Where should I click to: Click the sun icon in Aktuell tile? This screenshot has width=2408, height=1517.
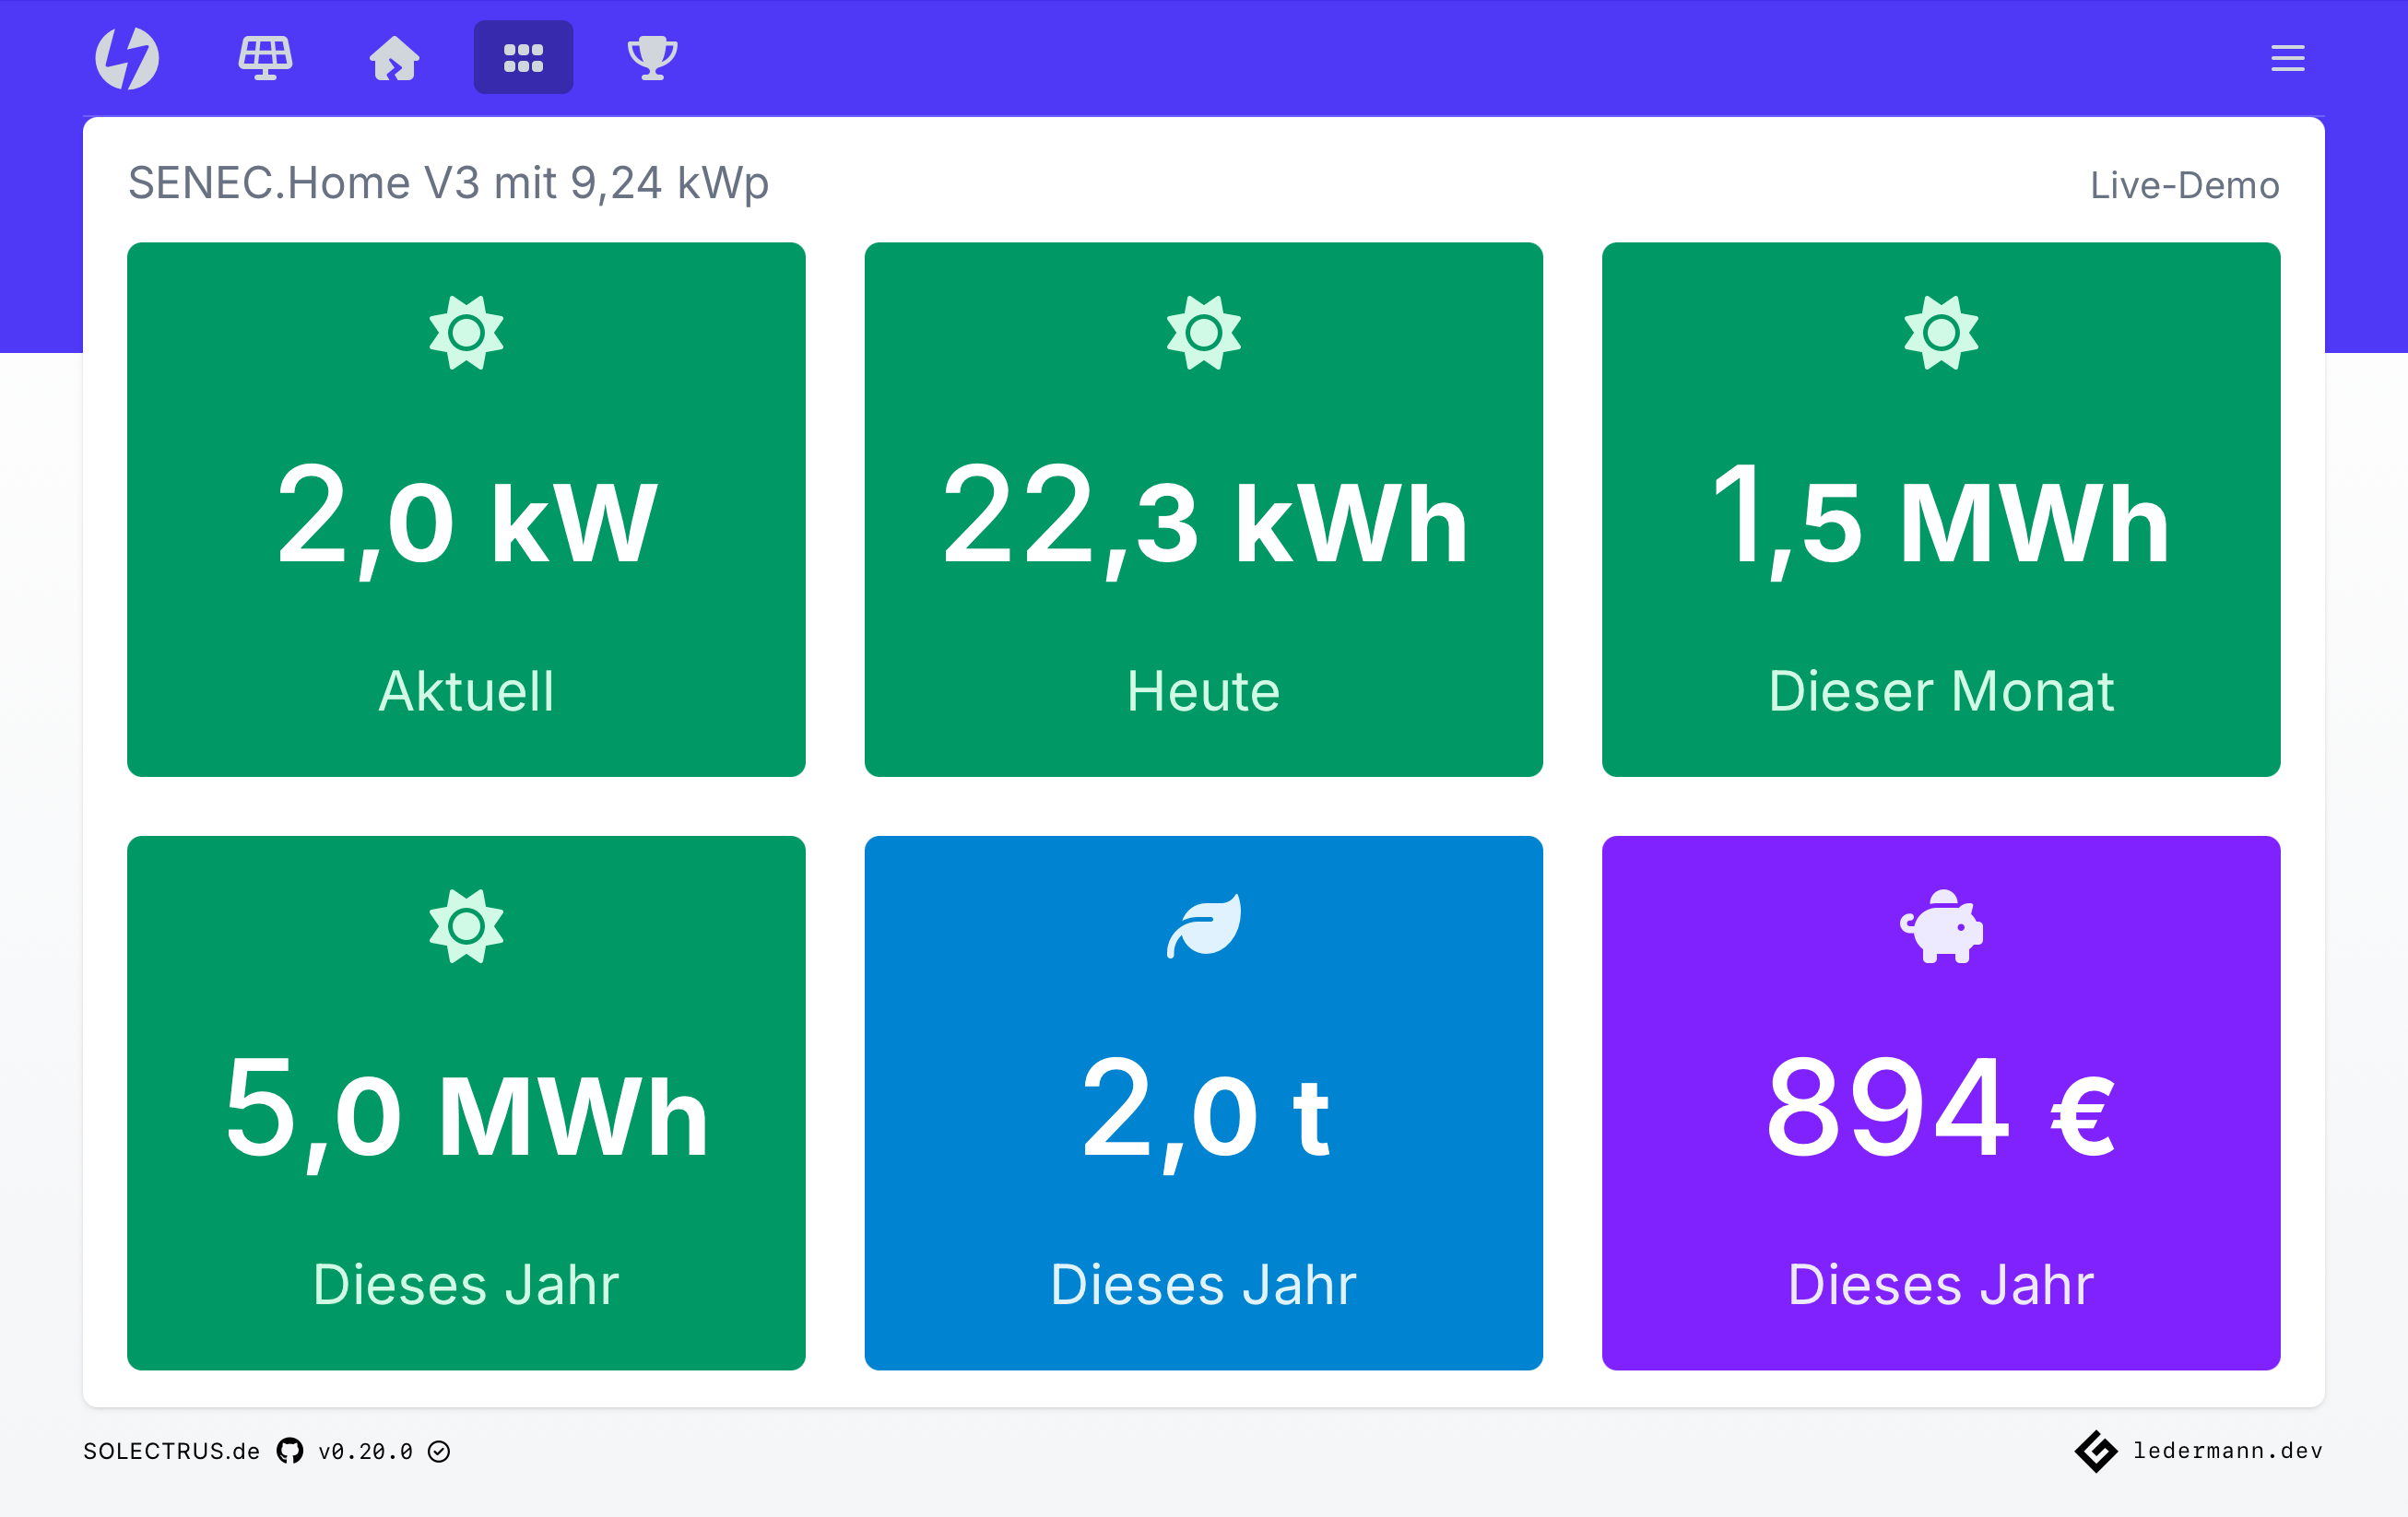pos(466,333)
